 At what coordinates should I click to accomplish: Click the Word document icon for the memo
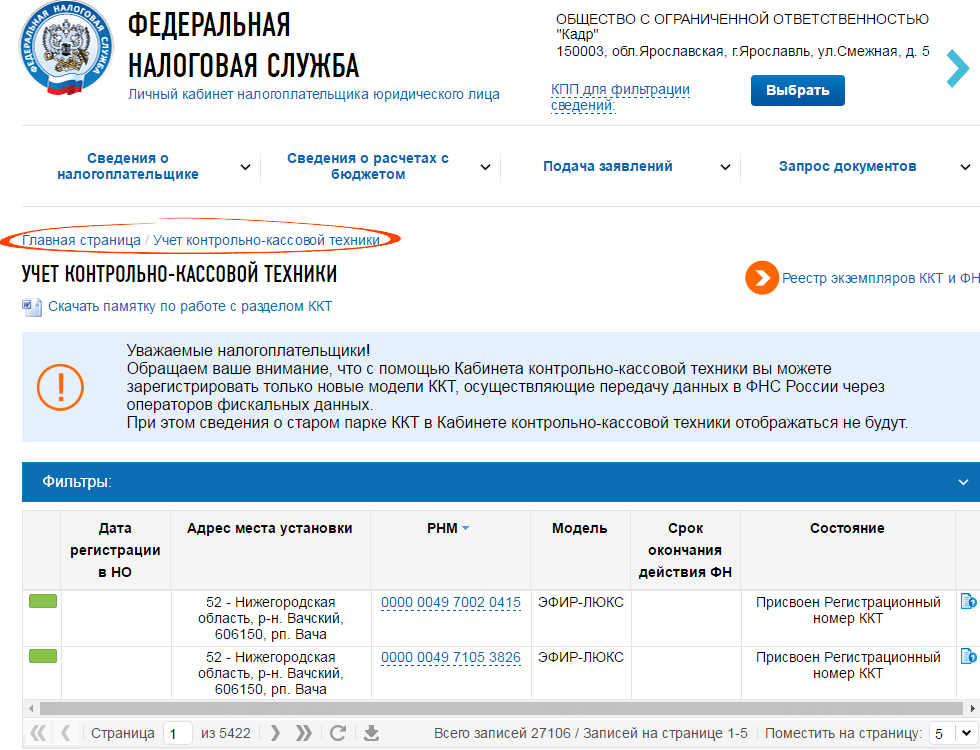(x=32, y=307)
